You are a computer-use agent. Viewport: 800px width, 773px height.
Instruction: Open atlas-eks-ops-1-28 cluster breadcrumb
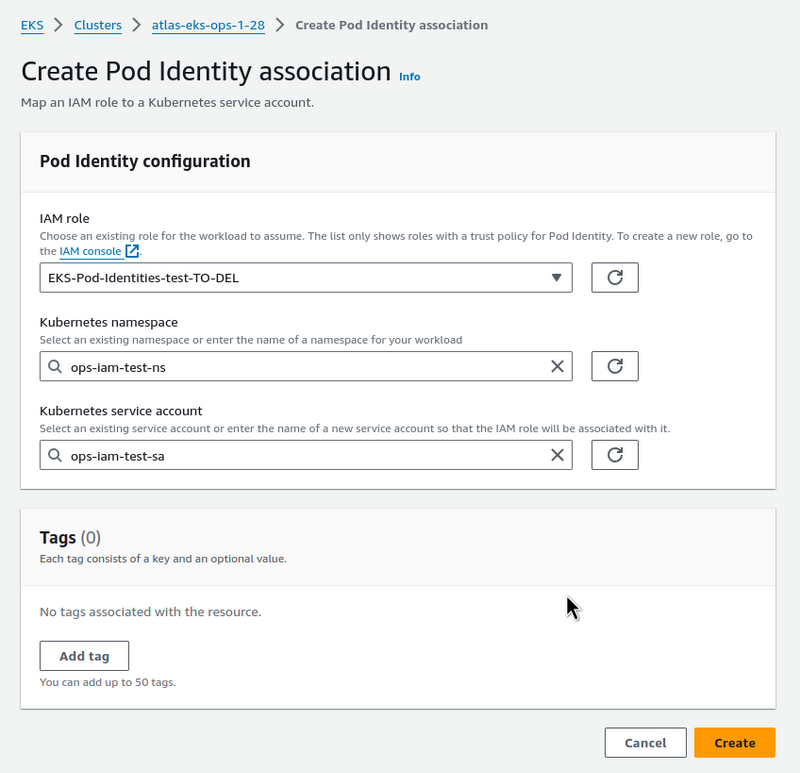click(208, 25)
